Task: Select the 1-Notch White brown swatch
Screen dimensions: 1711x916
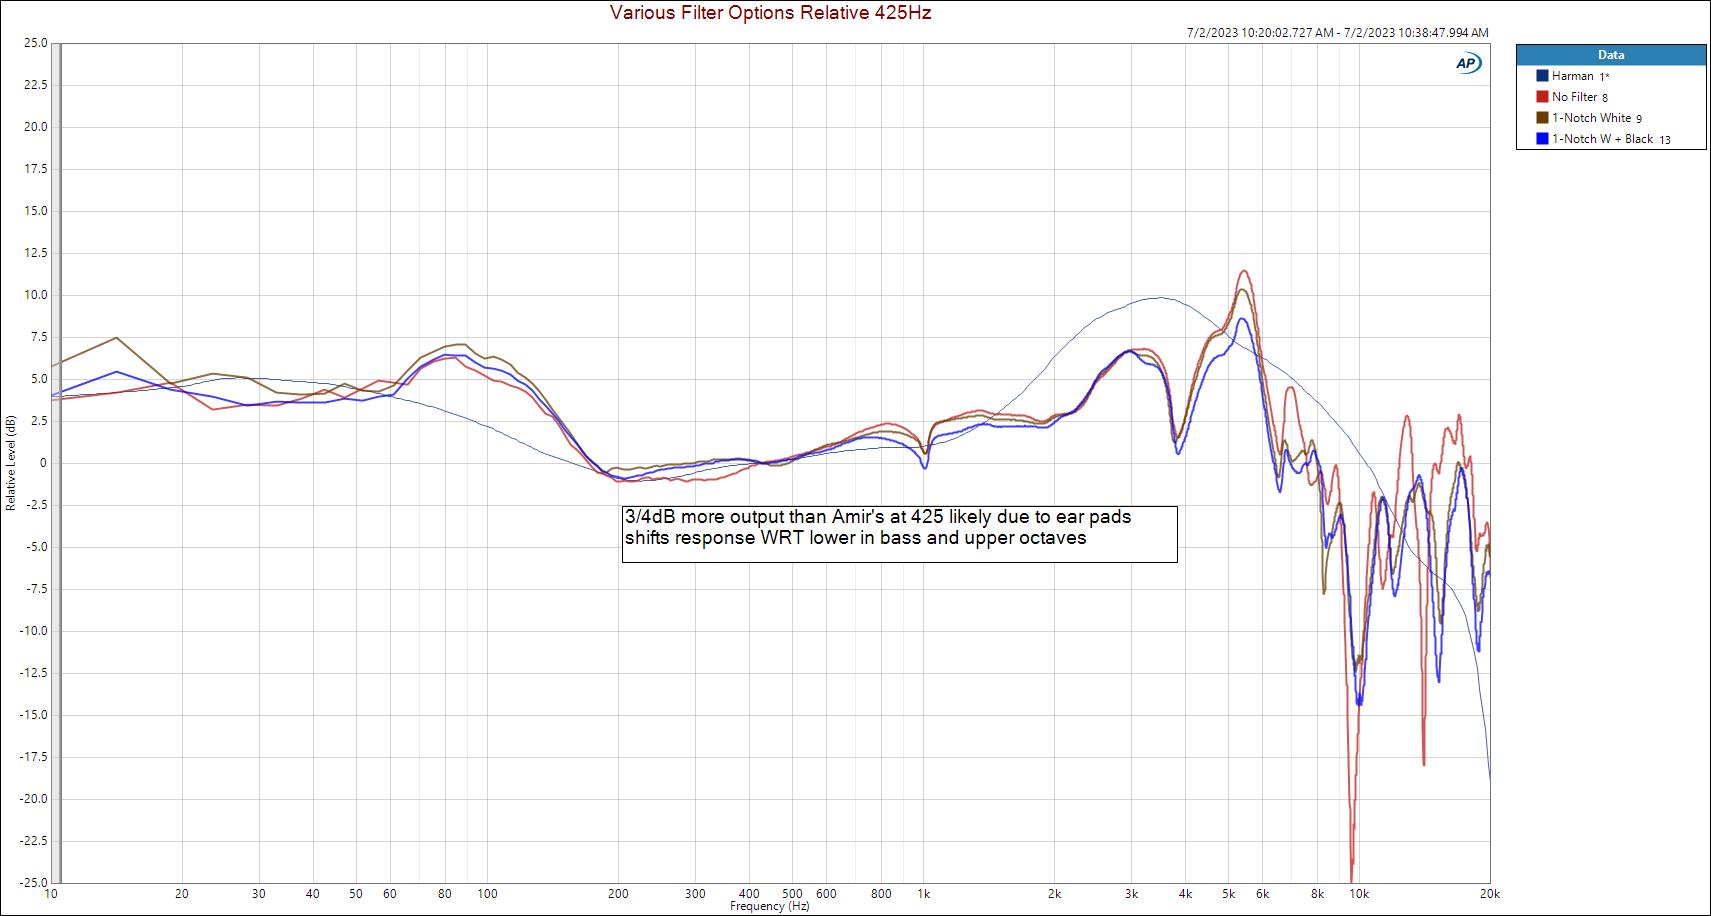Action: [1542, 118]
